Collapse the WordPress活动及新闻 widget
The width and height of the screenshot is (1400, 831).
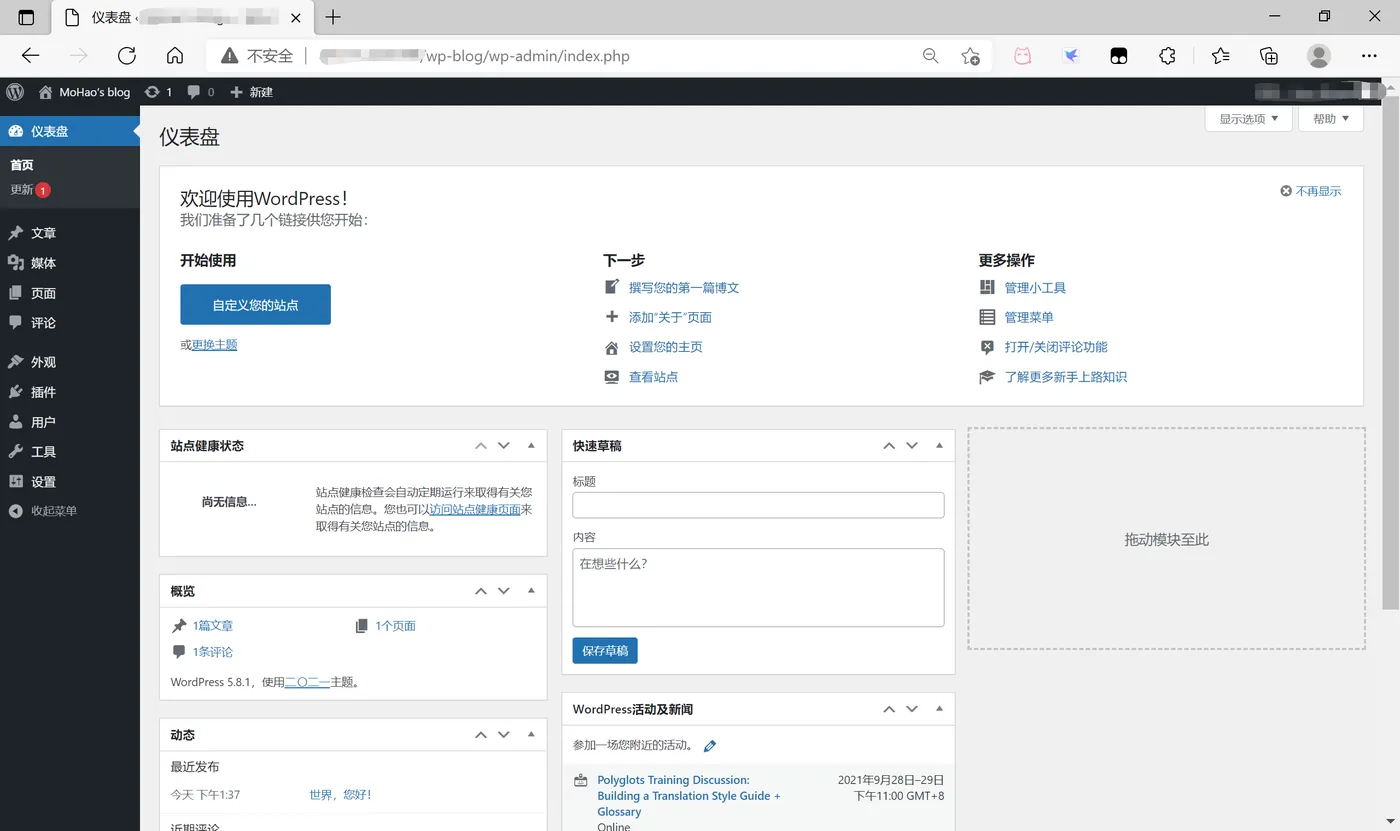point(939,709)
